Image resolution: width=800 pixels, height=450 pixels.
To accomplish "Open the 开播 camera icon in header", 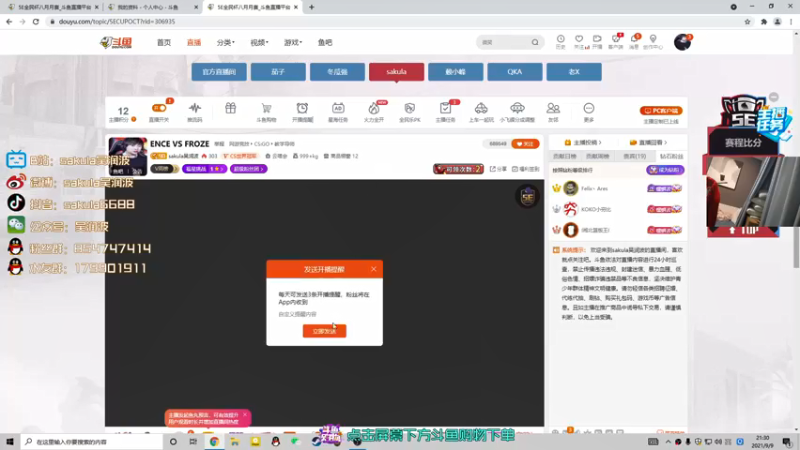I will [x=597, y=39].
